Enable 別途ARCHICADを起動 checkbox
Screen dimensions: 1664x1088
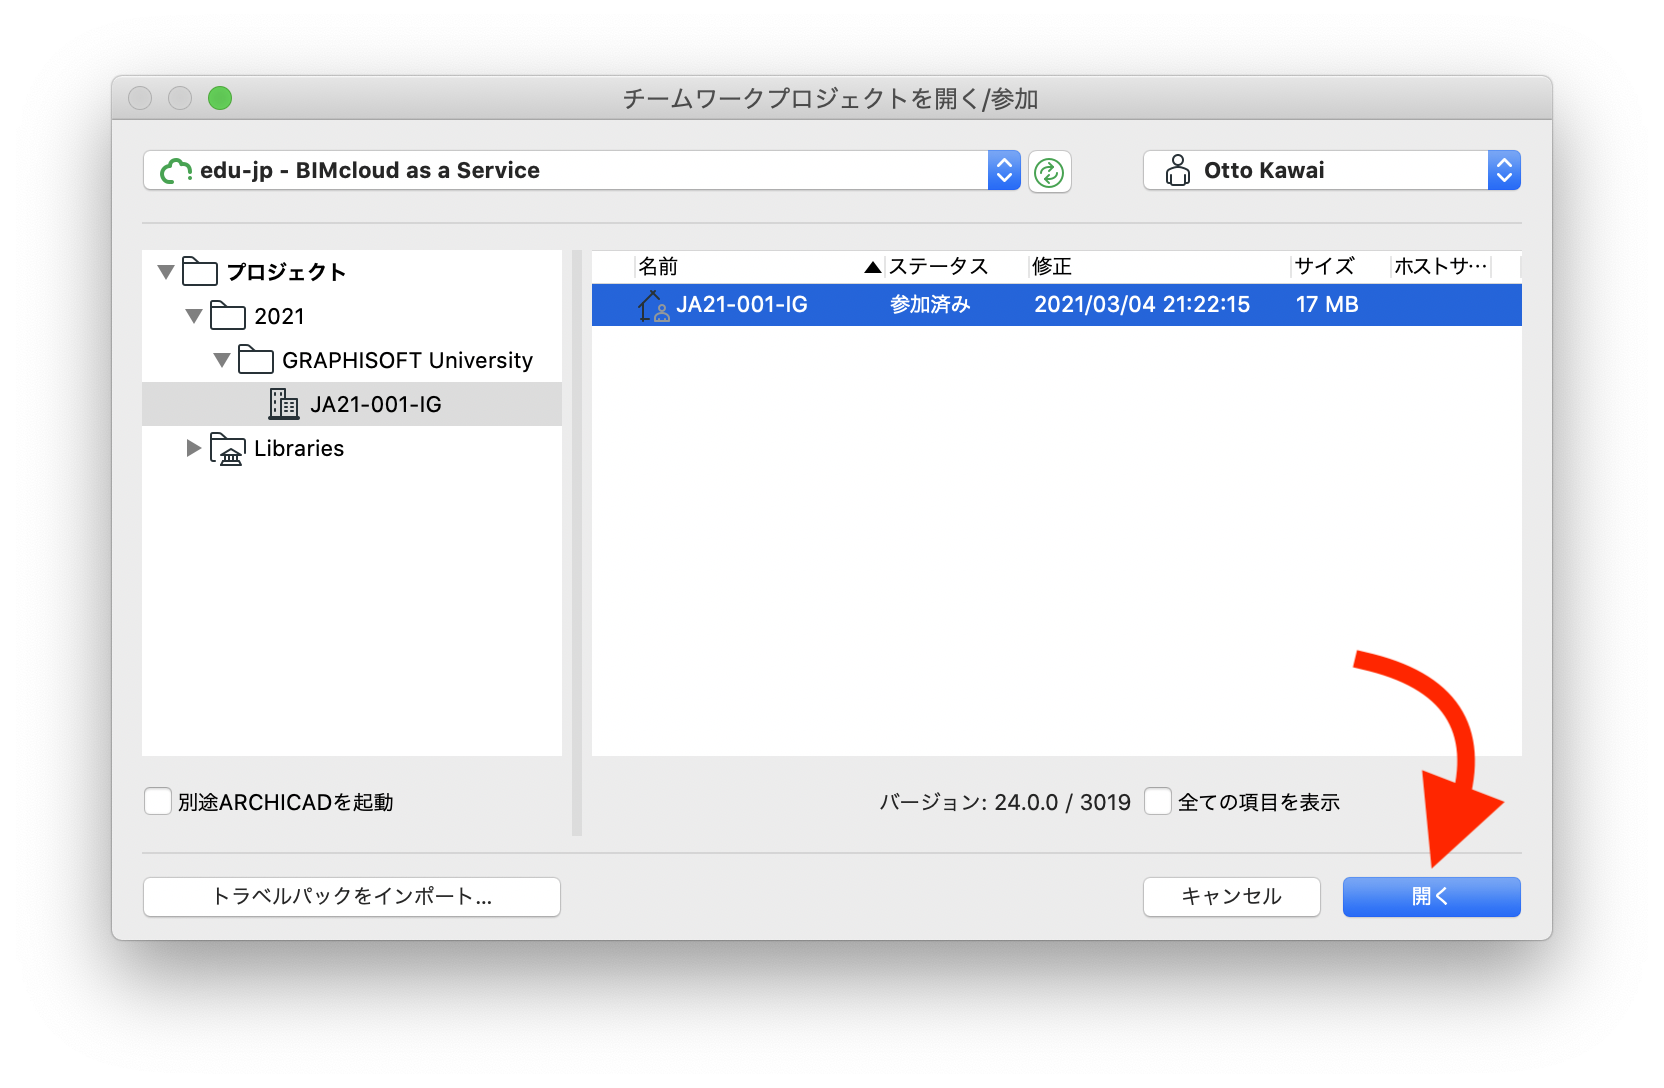pyautogui.click(x=158, y=802)
